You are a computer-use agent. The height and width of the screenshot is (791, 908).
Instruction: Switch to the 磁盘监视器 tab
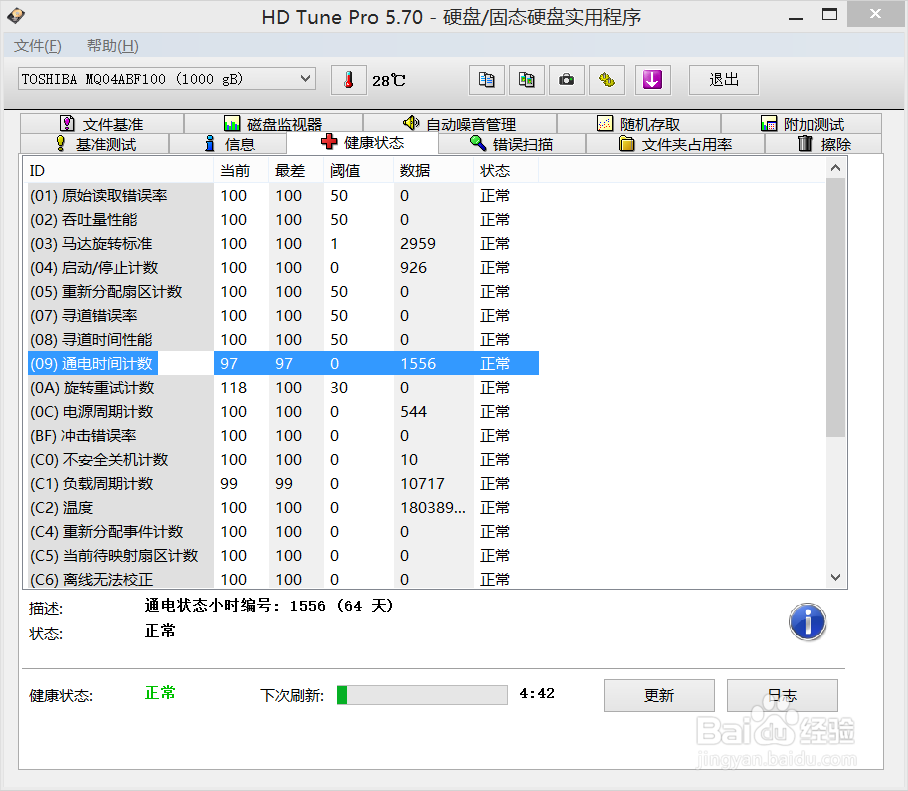[x=273, y=124]
